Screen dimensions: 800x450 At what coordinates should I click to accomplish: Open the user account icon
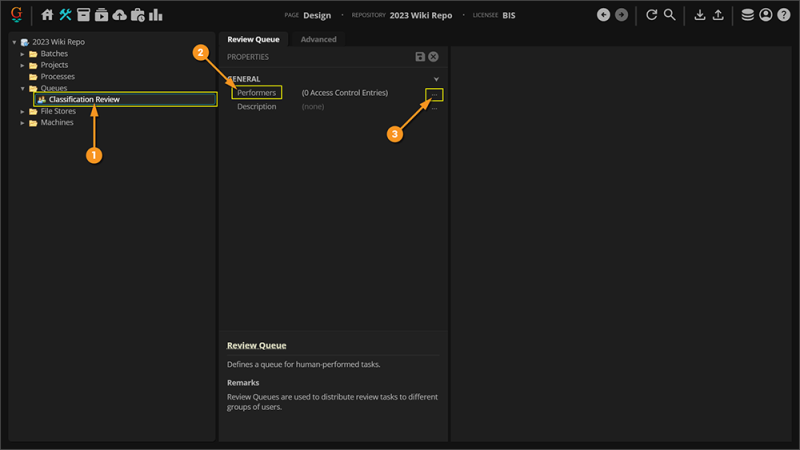click(765, 15)
